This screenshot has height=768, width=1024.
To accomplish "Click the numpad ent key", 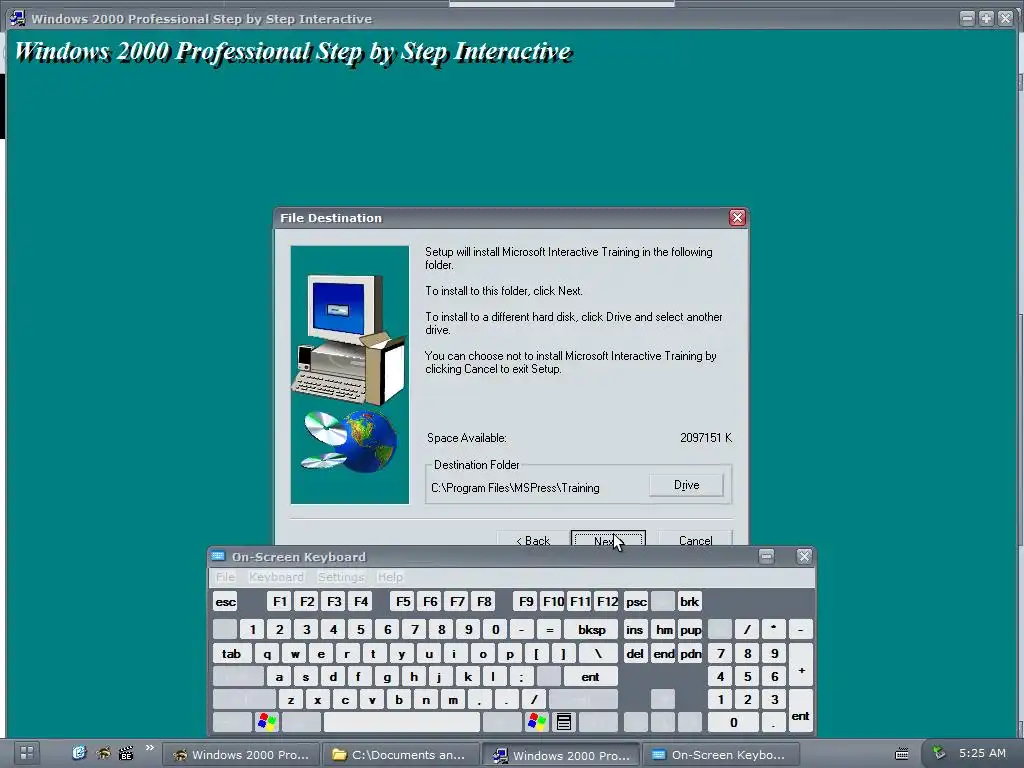I will tap(801, 711).
